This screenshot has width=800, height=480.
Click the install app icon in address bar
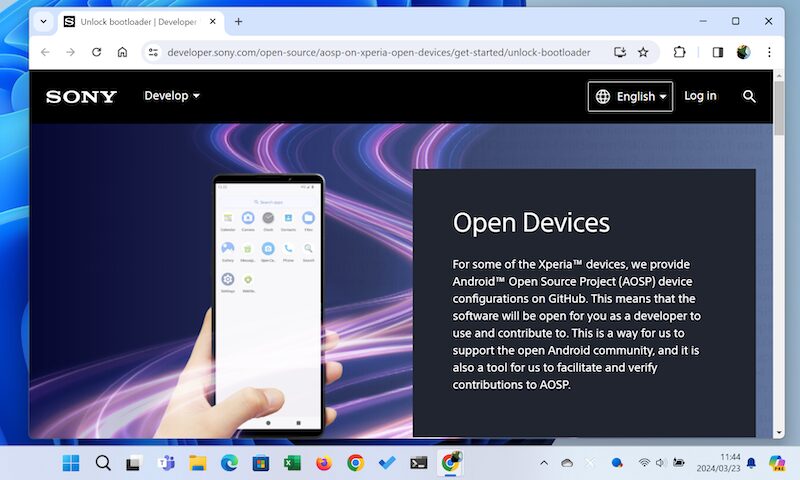click(x=619, y=52)
